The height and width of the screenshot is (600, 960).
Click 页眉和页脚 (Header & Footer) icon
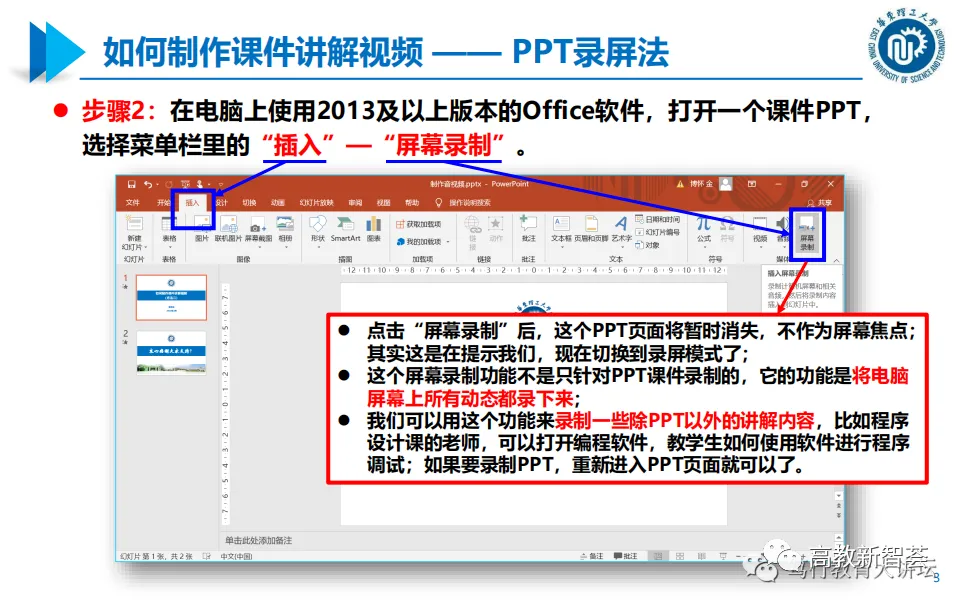click(591, 228)
